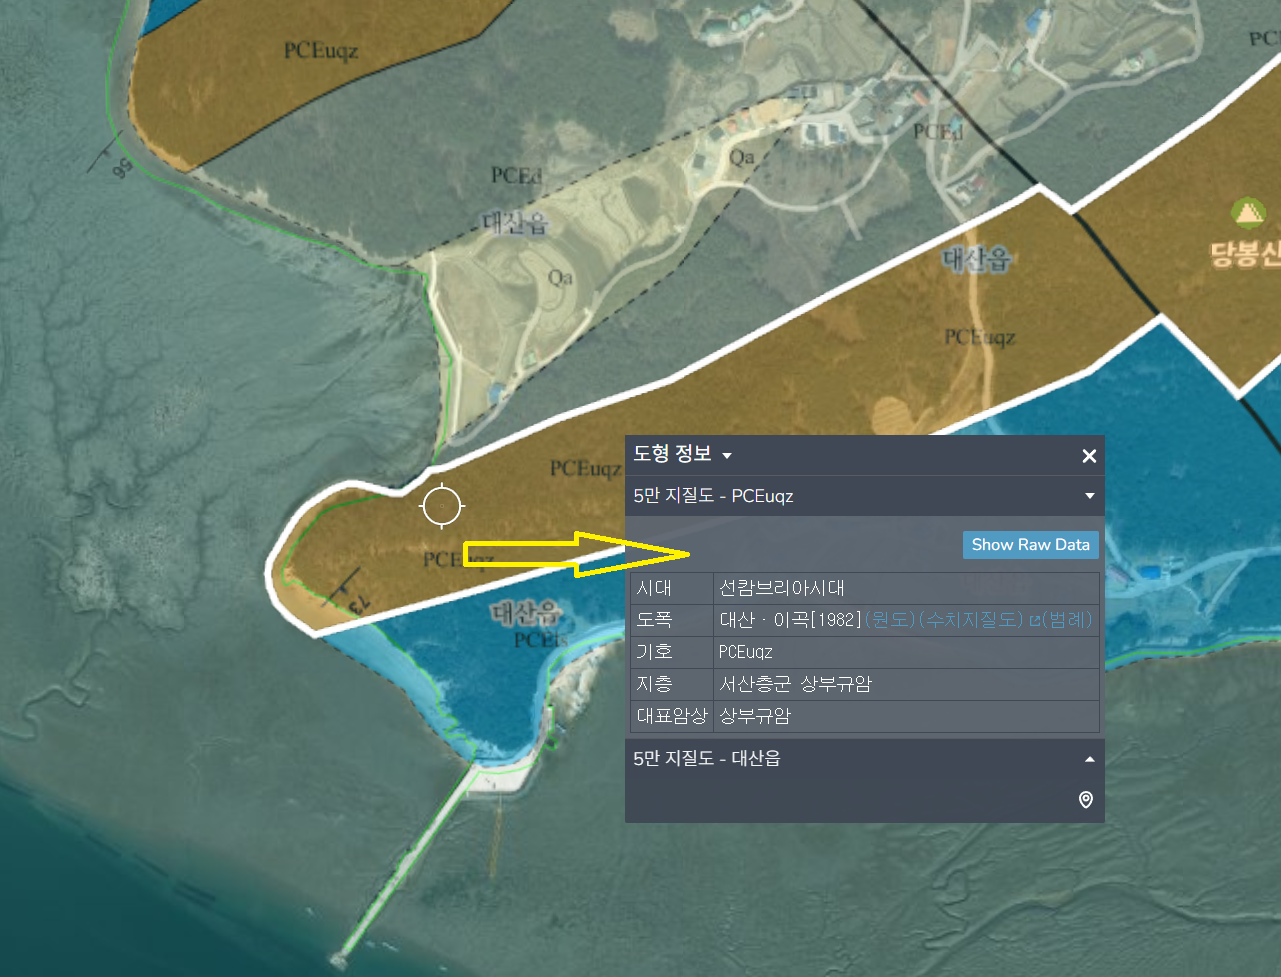Open the (원도) original map link

pos(890,620)
